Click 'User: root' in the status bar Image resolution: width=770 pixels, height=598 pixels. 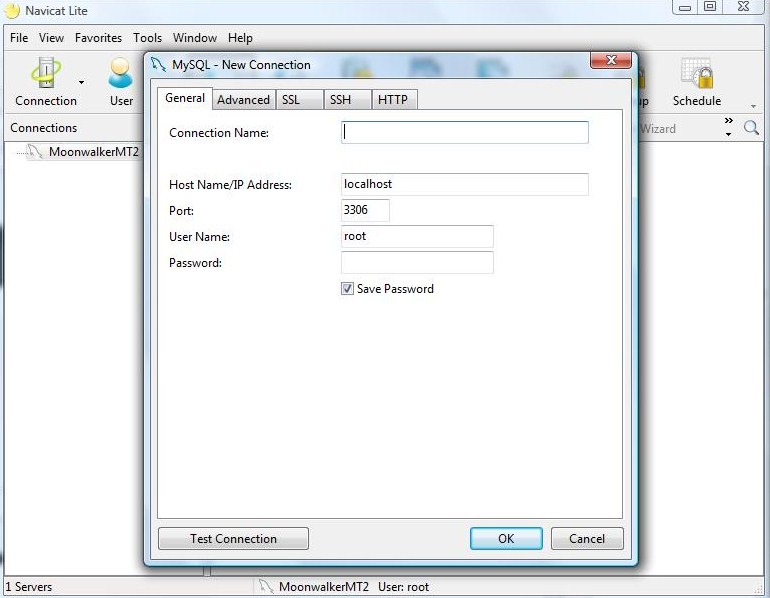point(403,587)
